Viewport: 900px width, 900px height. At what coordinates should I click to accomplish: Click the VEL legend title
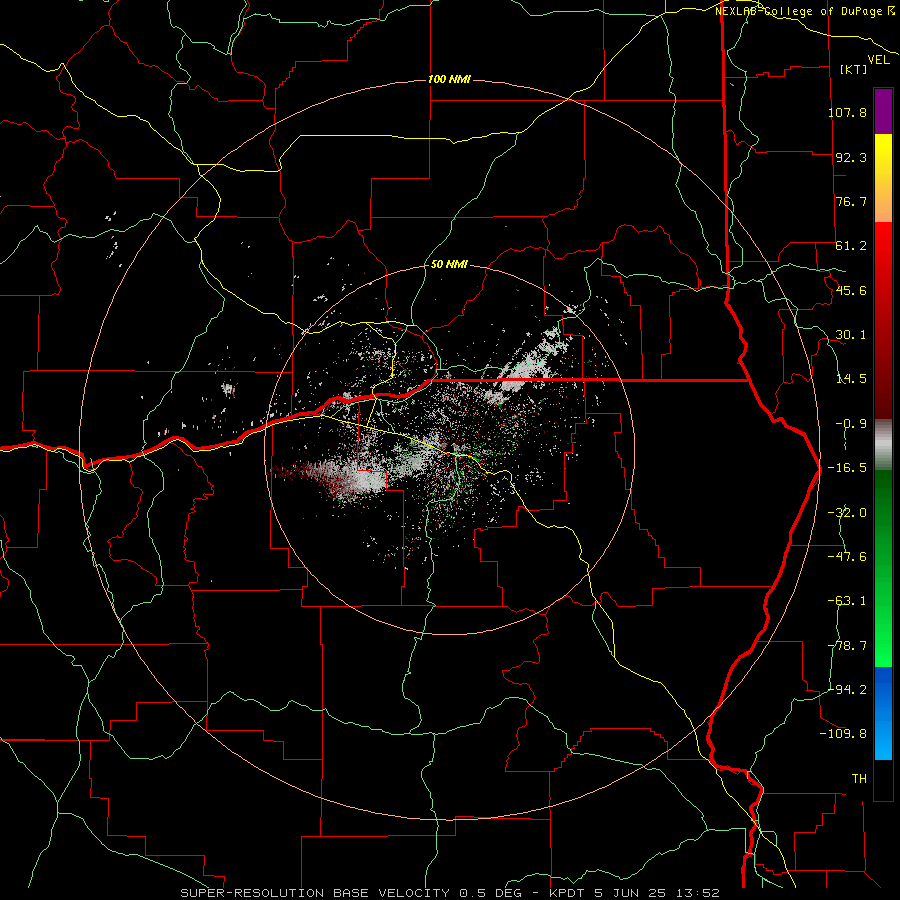point(878,60)
